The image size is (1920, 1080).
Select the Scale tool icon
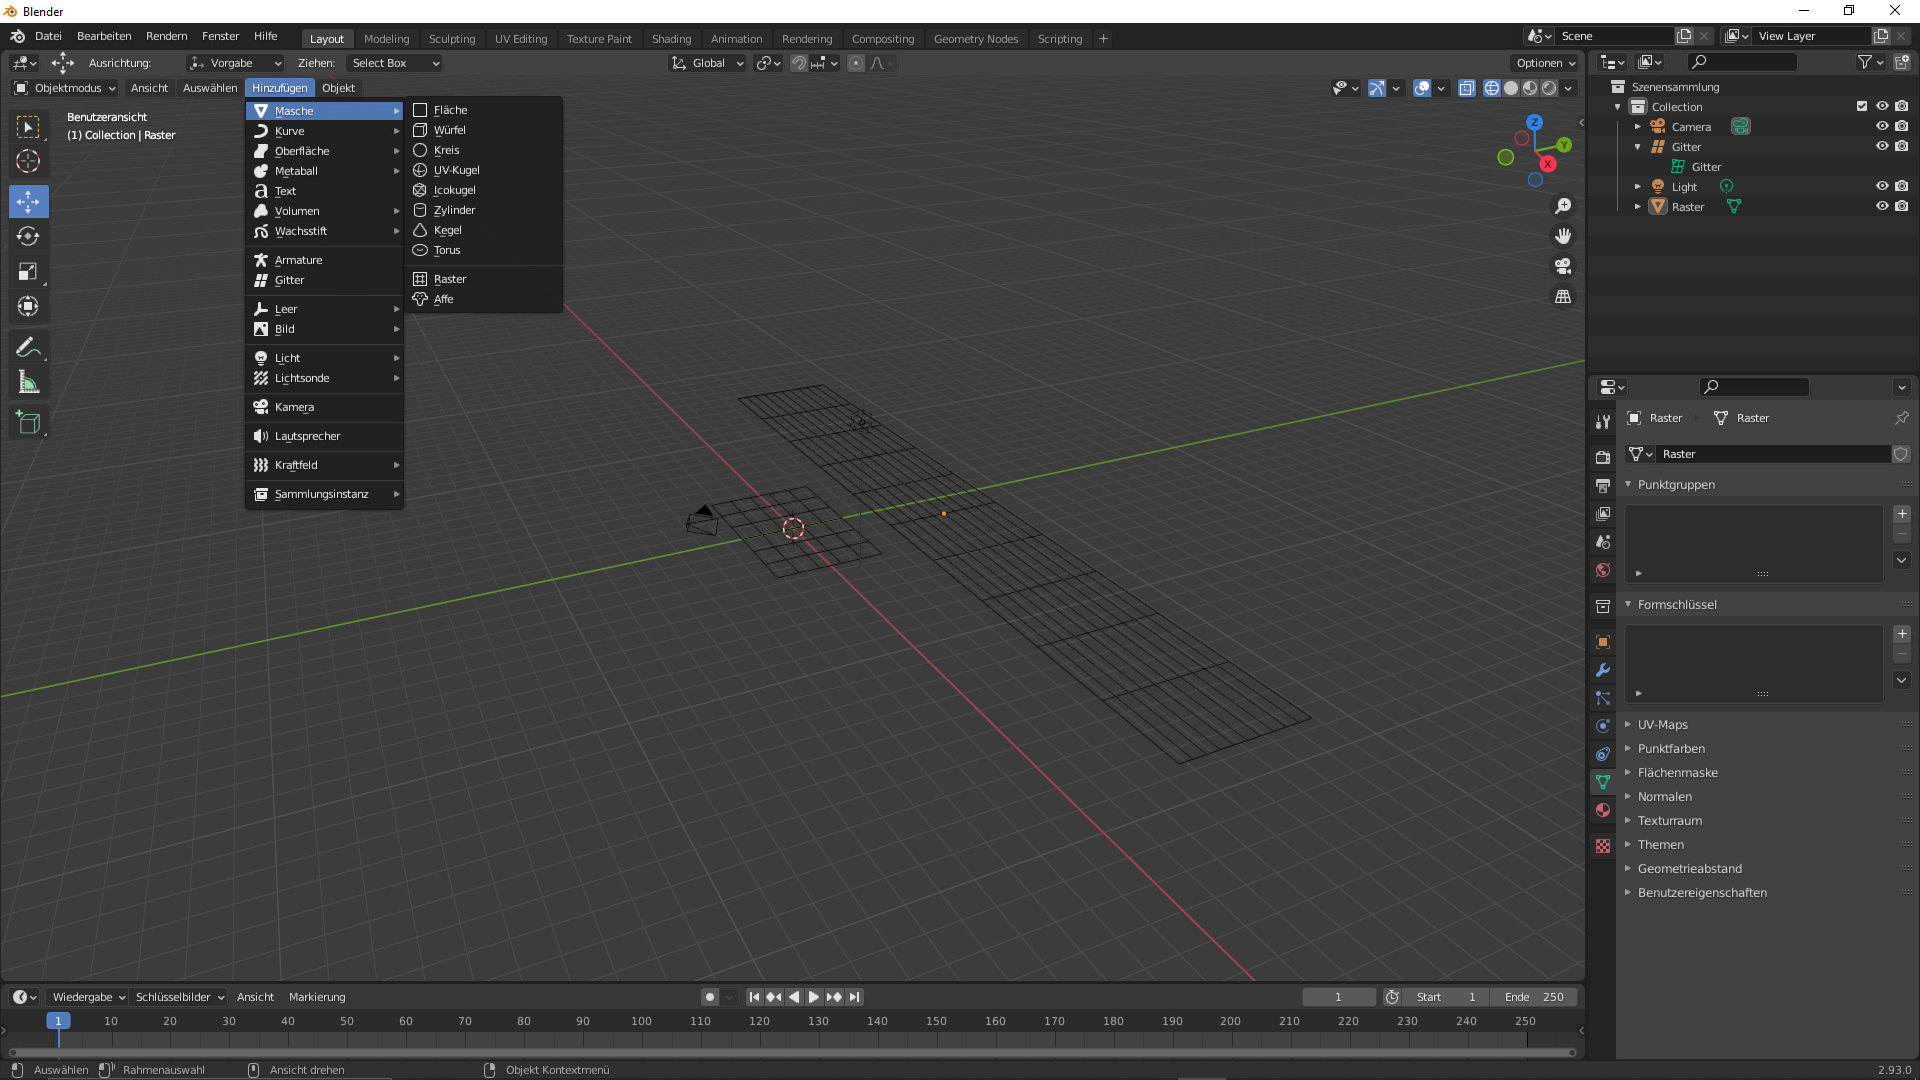(28, 272)
